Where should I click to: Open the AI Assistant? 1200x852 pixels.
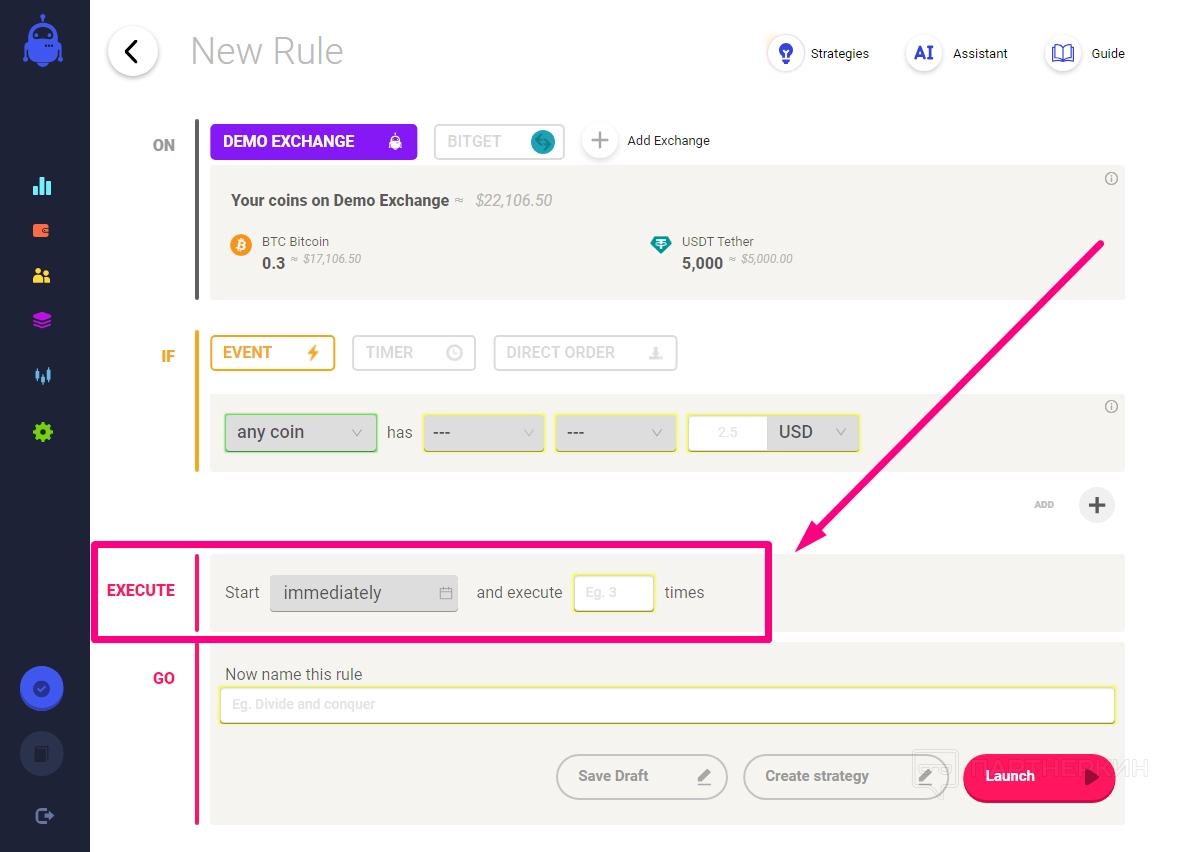957,54
